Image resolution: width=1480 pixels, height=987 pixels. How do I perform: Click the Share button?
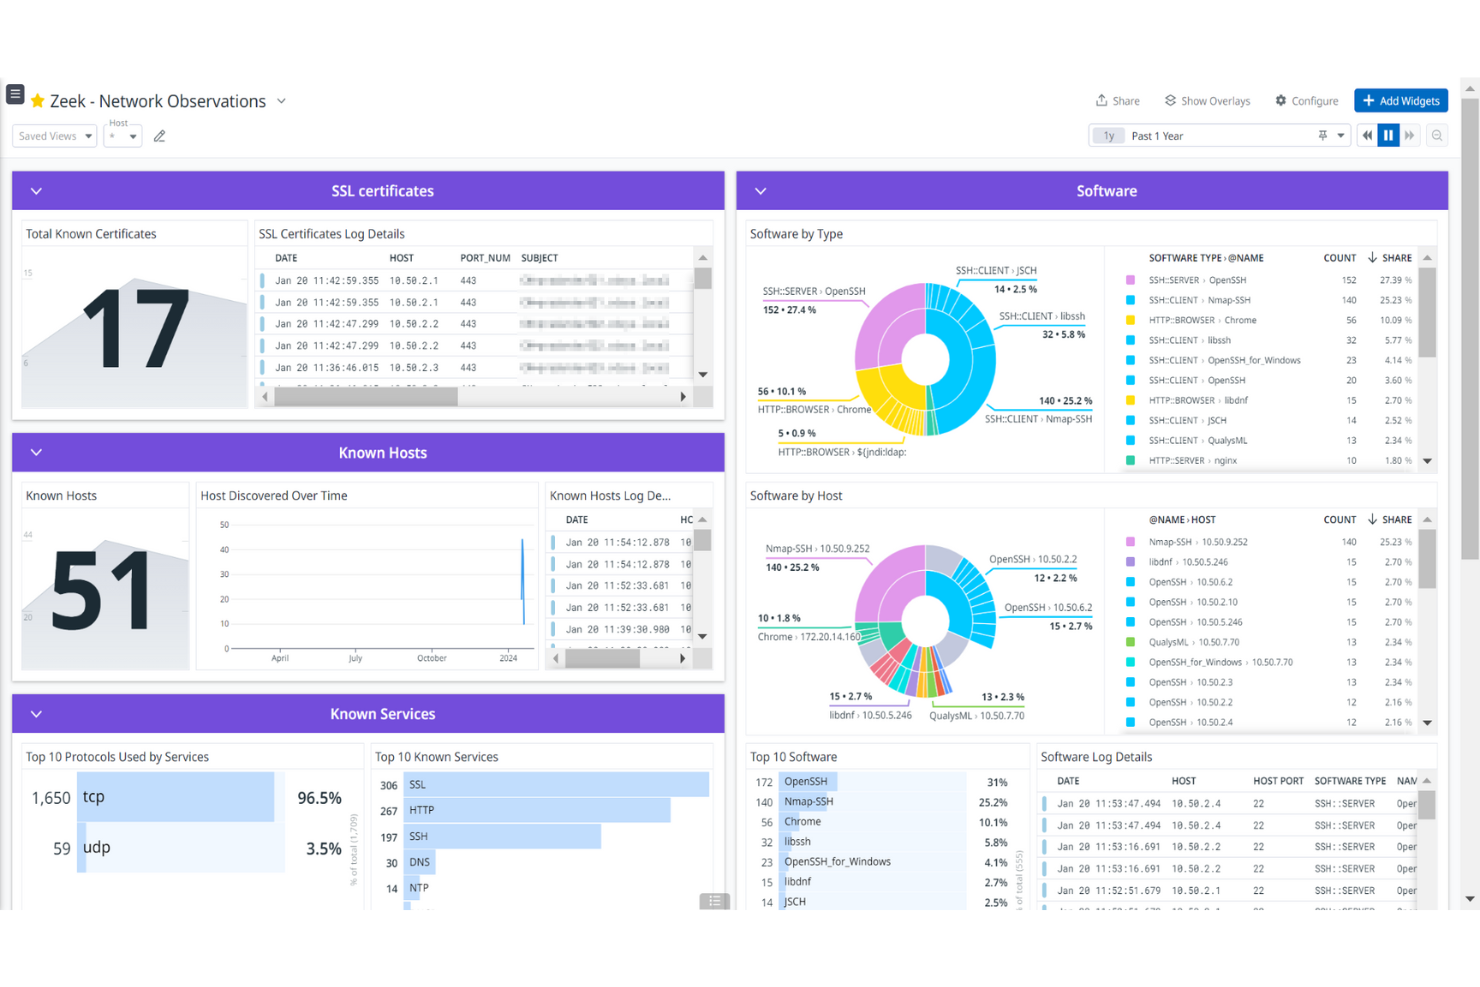click(1117, 101)
